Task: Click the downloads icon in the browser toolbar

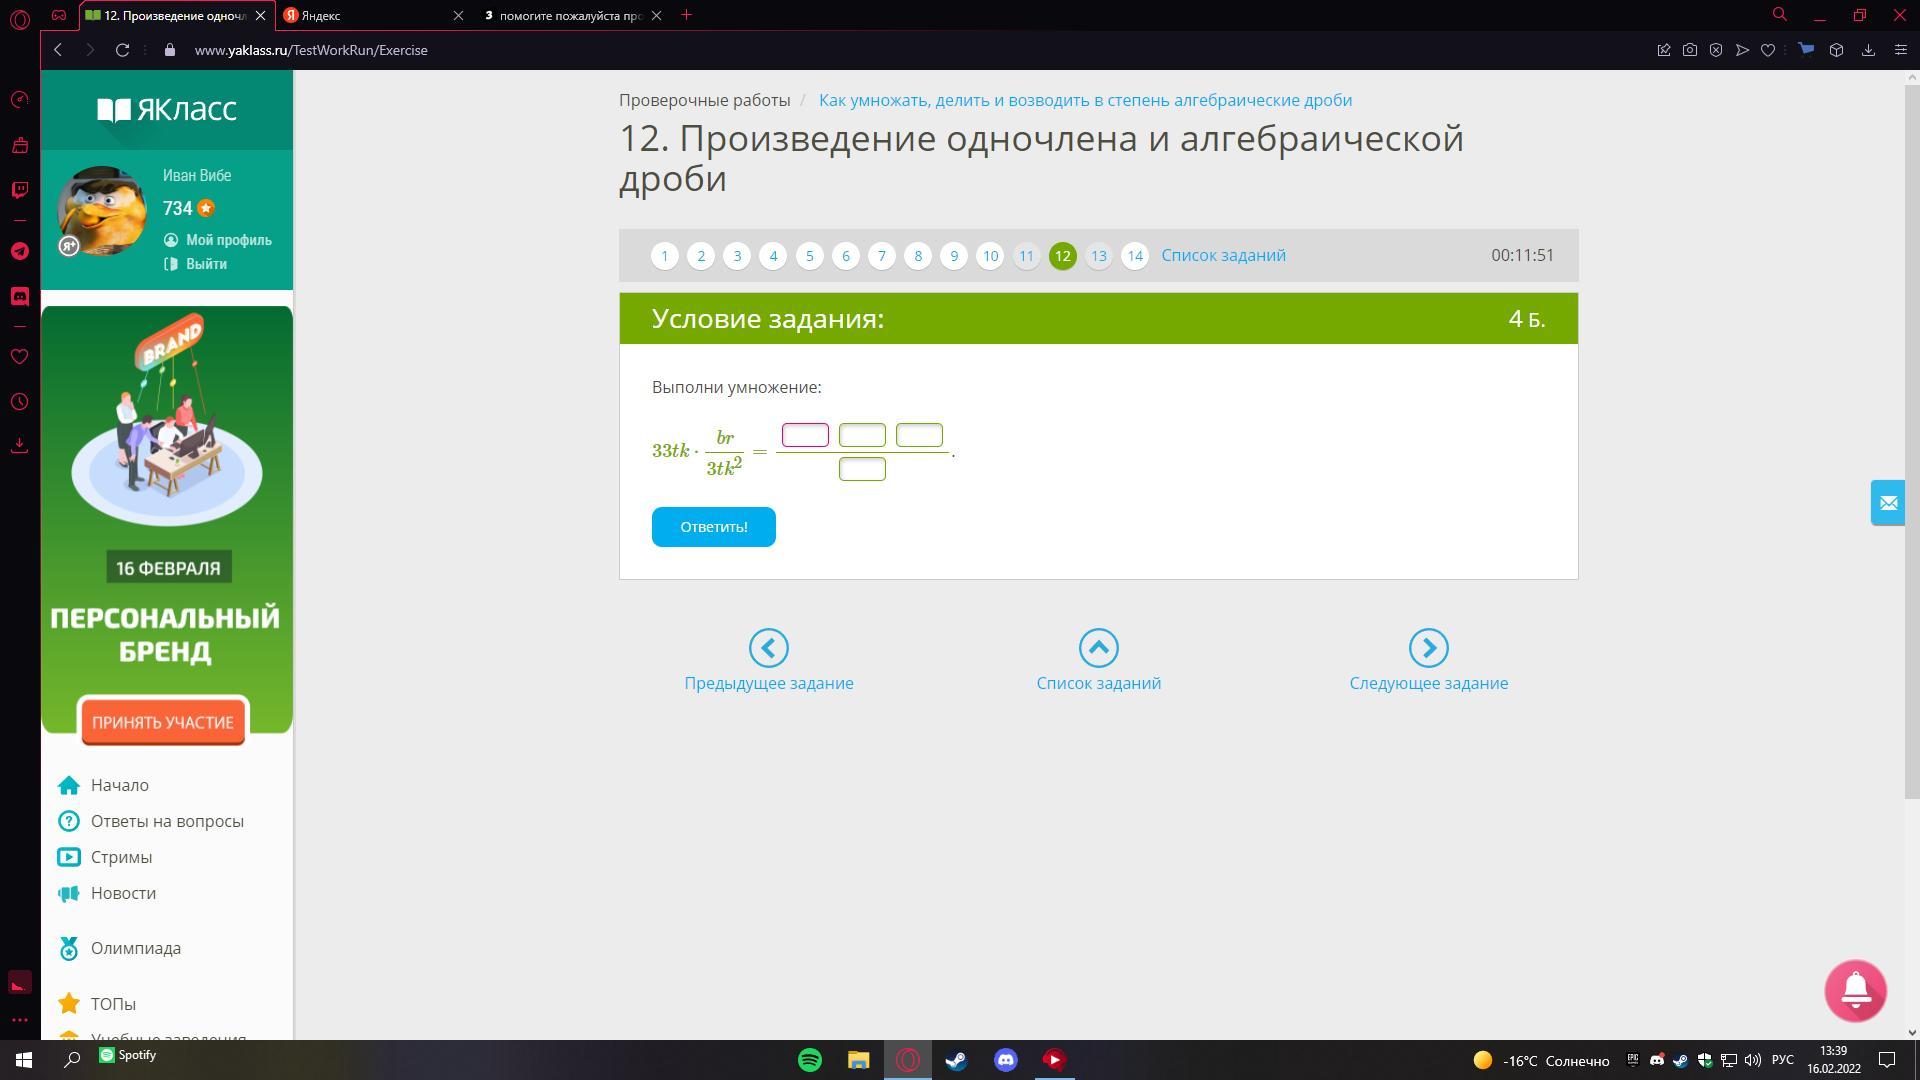Action: [1868, 50]
